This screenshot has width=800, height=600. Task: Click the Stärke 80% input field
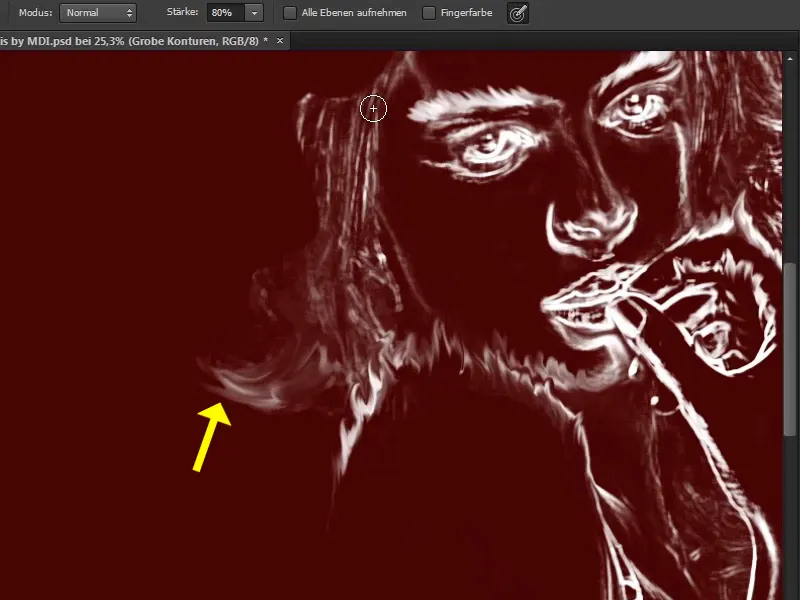tap(226, 13)
